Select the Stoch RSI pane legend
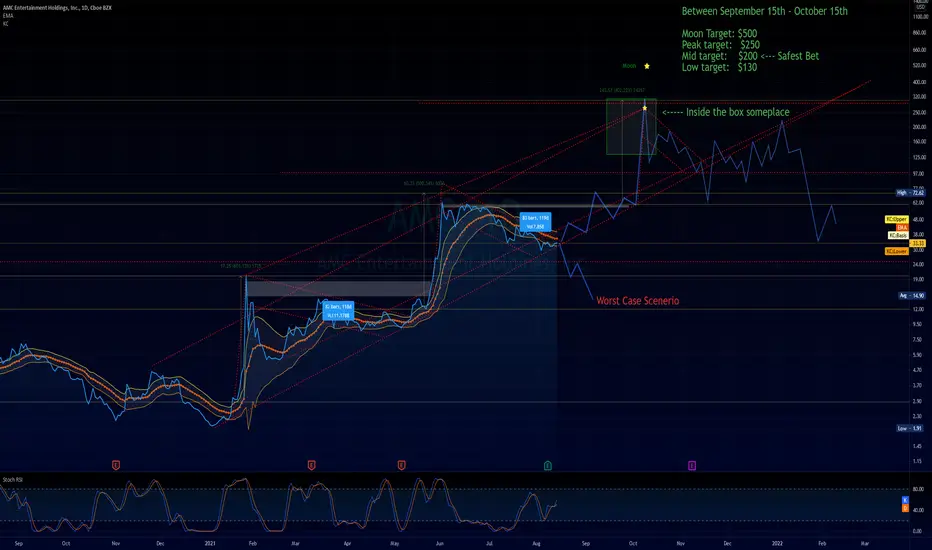The width and height of the screenshot is (932, 550). point(12,479)
